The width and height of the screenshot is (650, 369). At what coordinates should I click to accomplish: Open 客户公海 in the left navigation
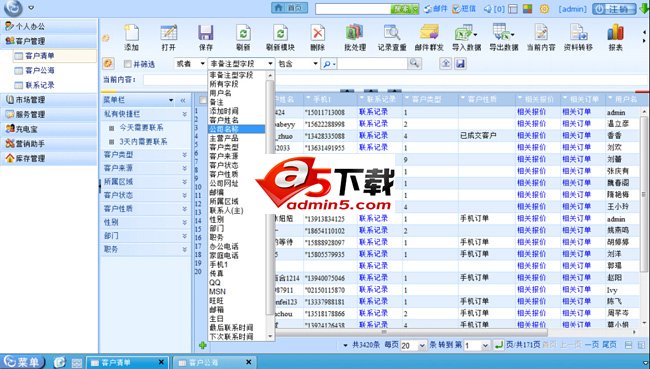(x=40, y=70)
